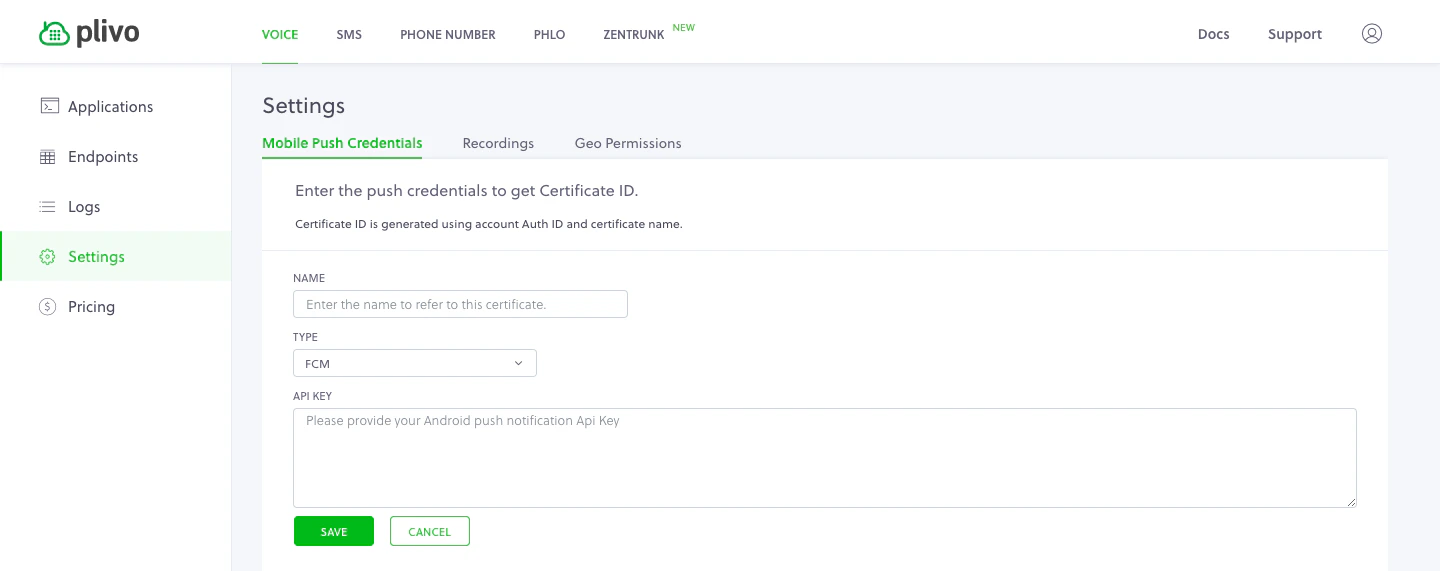The height and width of the screenshot is (571, 1440).
Task: Select Settings in the sidebar
Action: pos(116,256)
